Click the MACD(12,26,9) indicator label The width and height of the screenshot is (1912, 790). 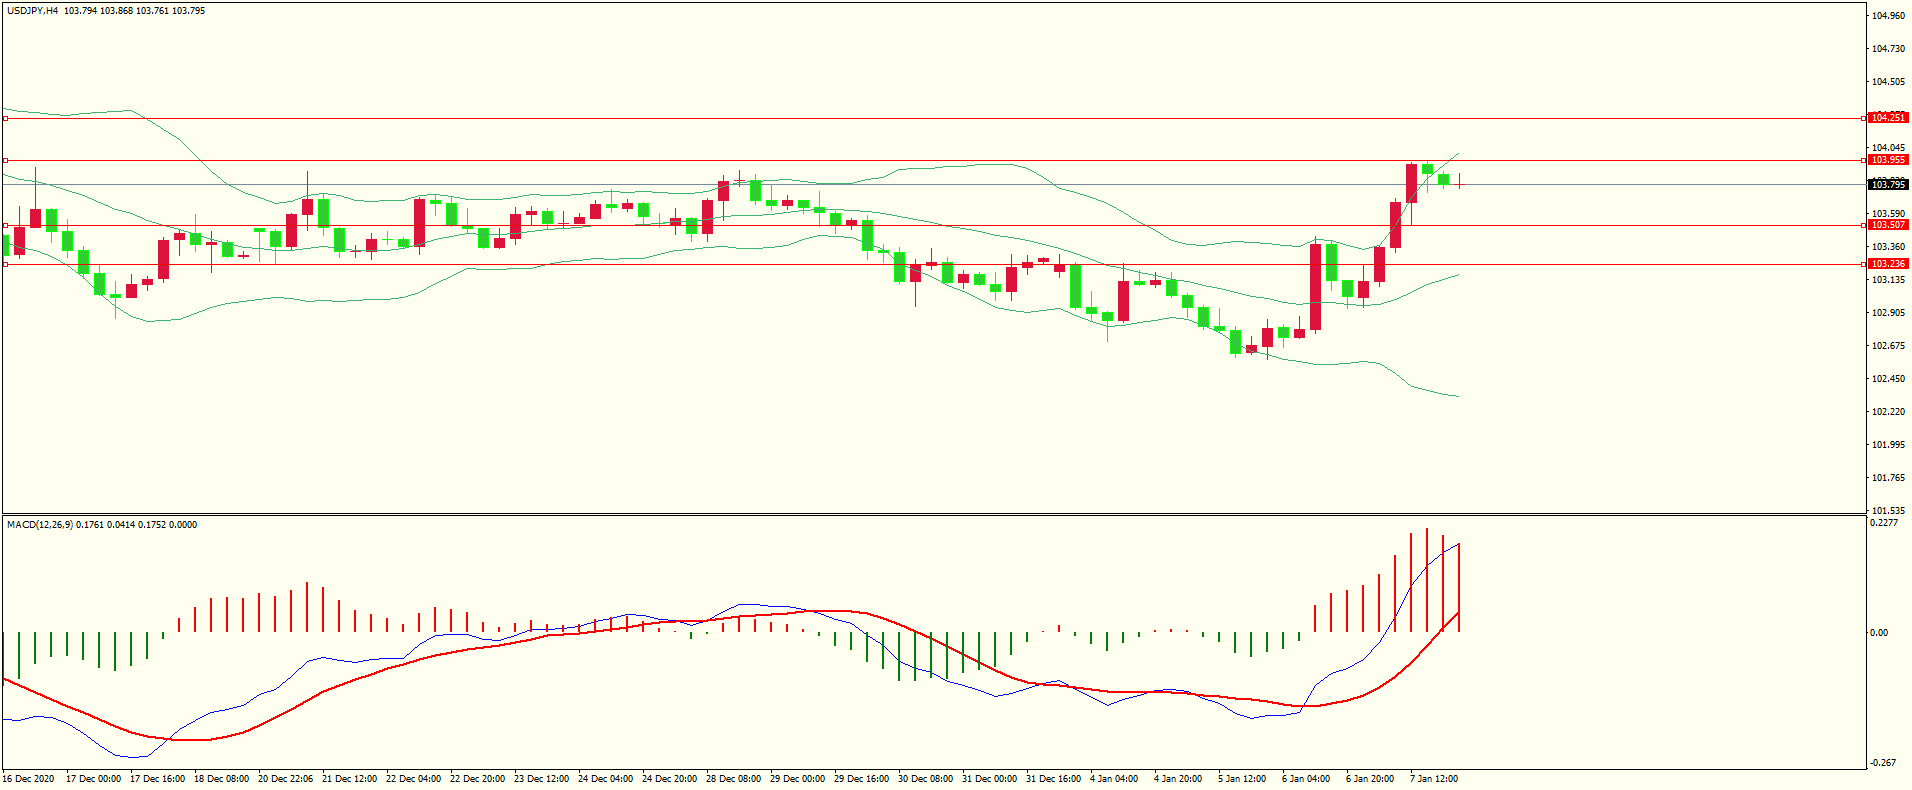(39, 525)
